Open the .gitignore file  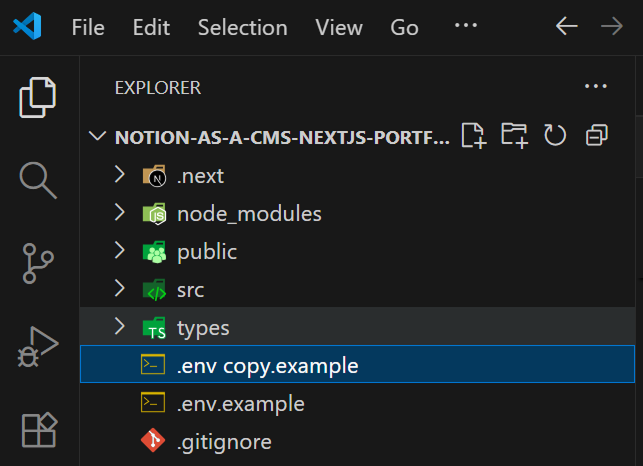[x=224, y=441]
